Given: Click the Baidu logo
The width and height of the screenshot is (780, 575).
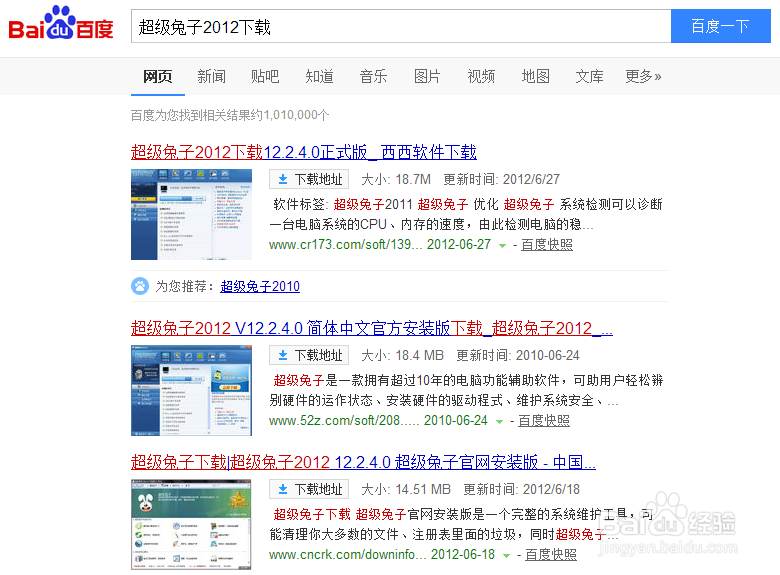Looking at the screenshot, I should pos(61,23).
